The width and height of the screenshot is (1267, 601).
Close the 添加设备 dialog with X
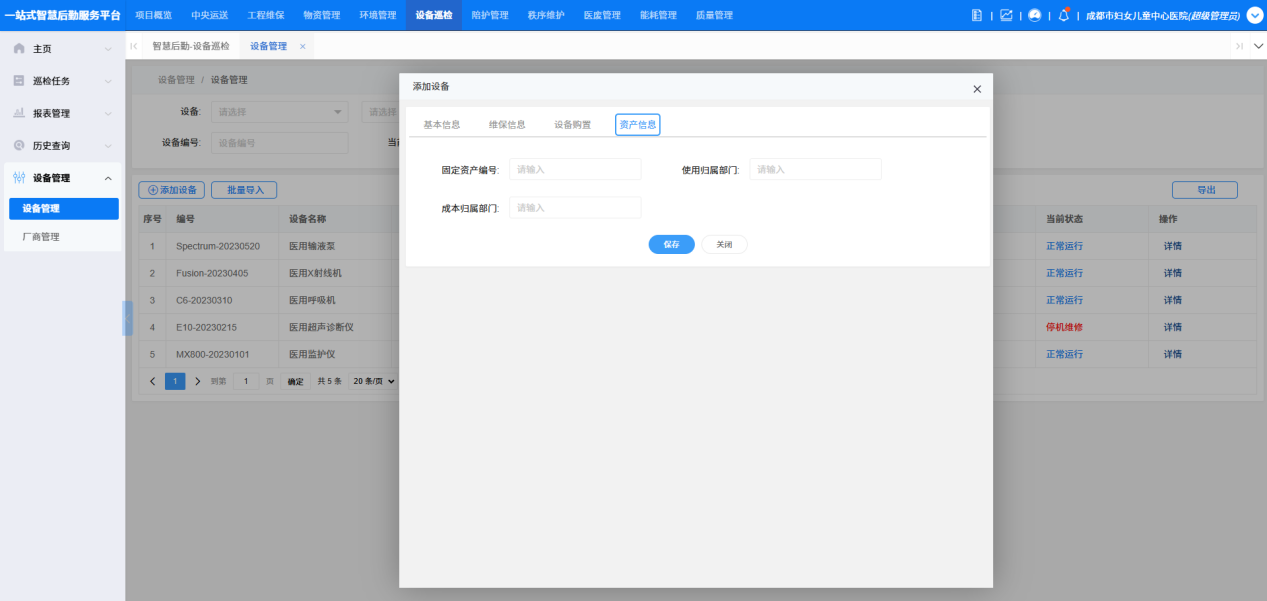(x=977, y=89)
